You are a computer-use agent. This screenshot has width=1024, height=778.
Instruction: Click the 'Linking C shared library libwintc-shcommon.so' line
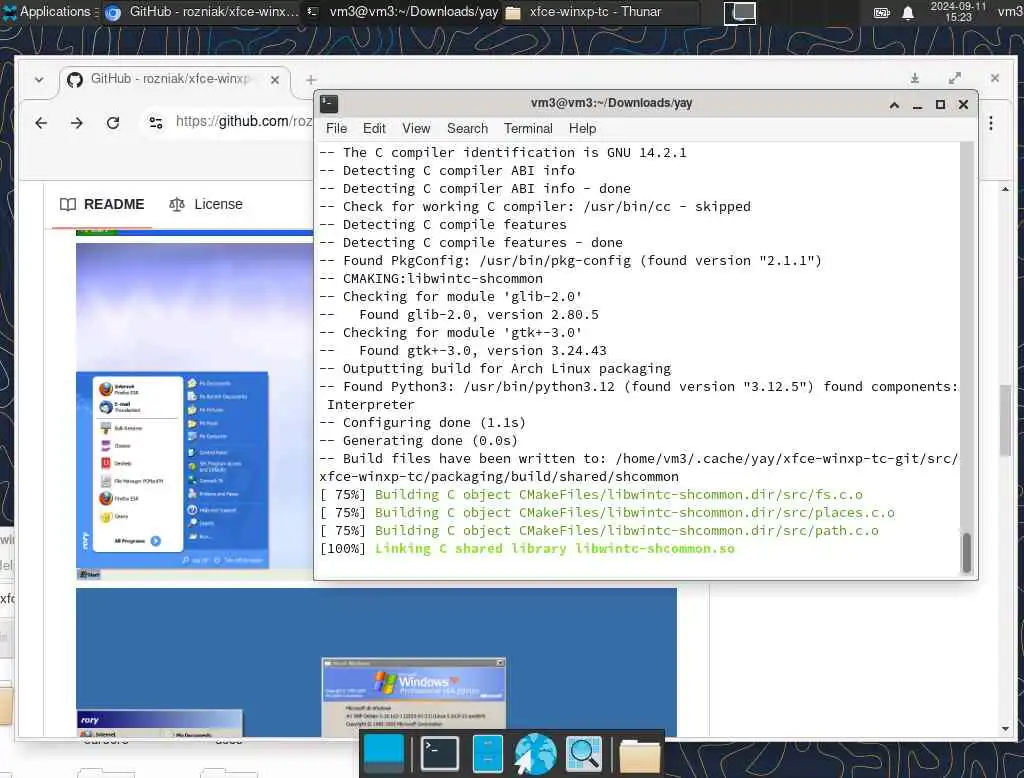point(527,549)
